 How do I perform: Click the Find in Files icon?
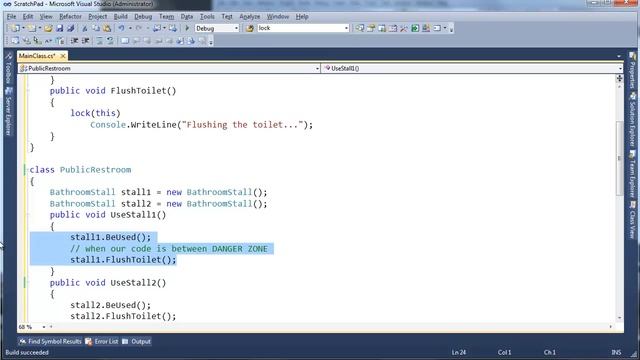250,28
